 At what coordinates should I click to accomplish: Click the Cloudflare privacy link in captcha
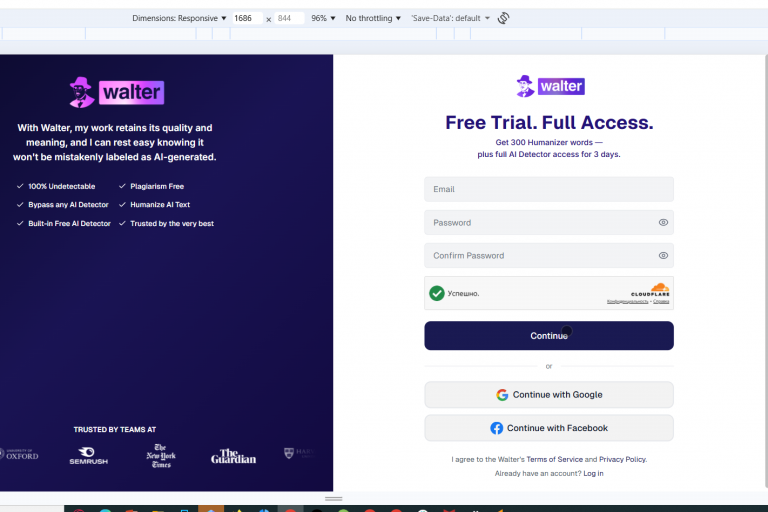(627, 302)
